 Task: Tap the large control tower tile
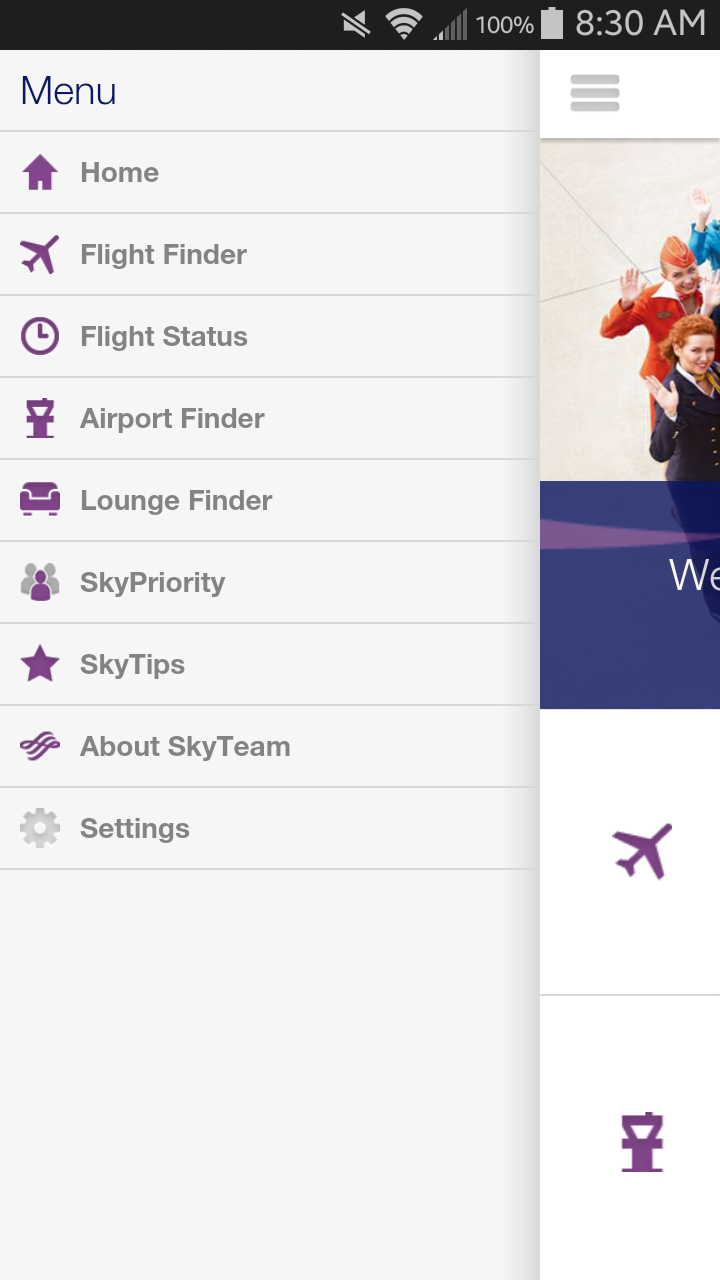pos(642,1141)
